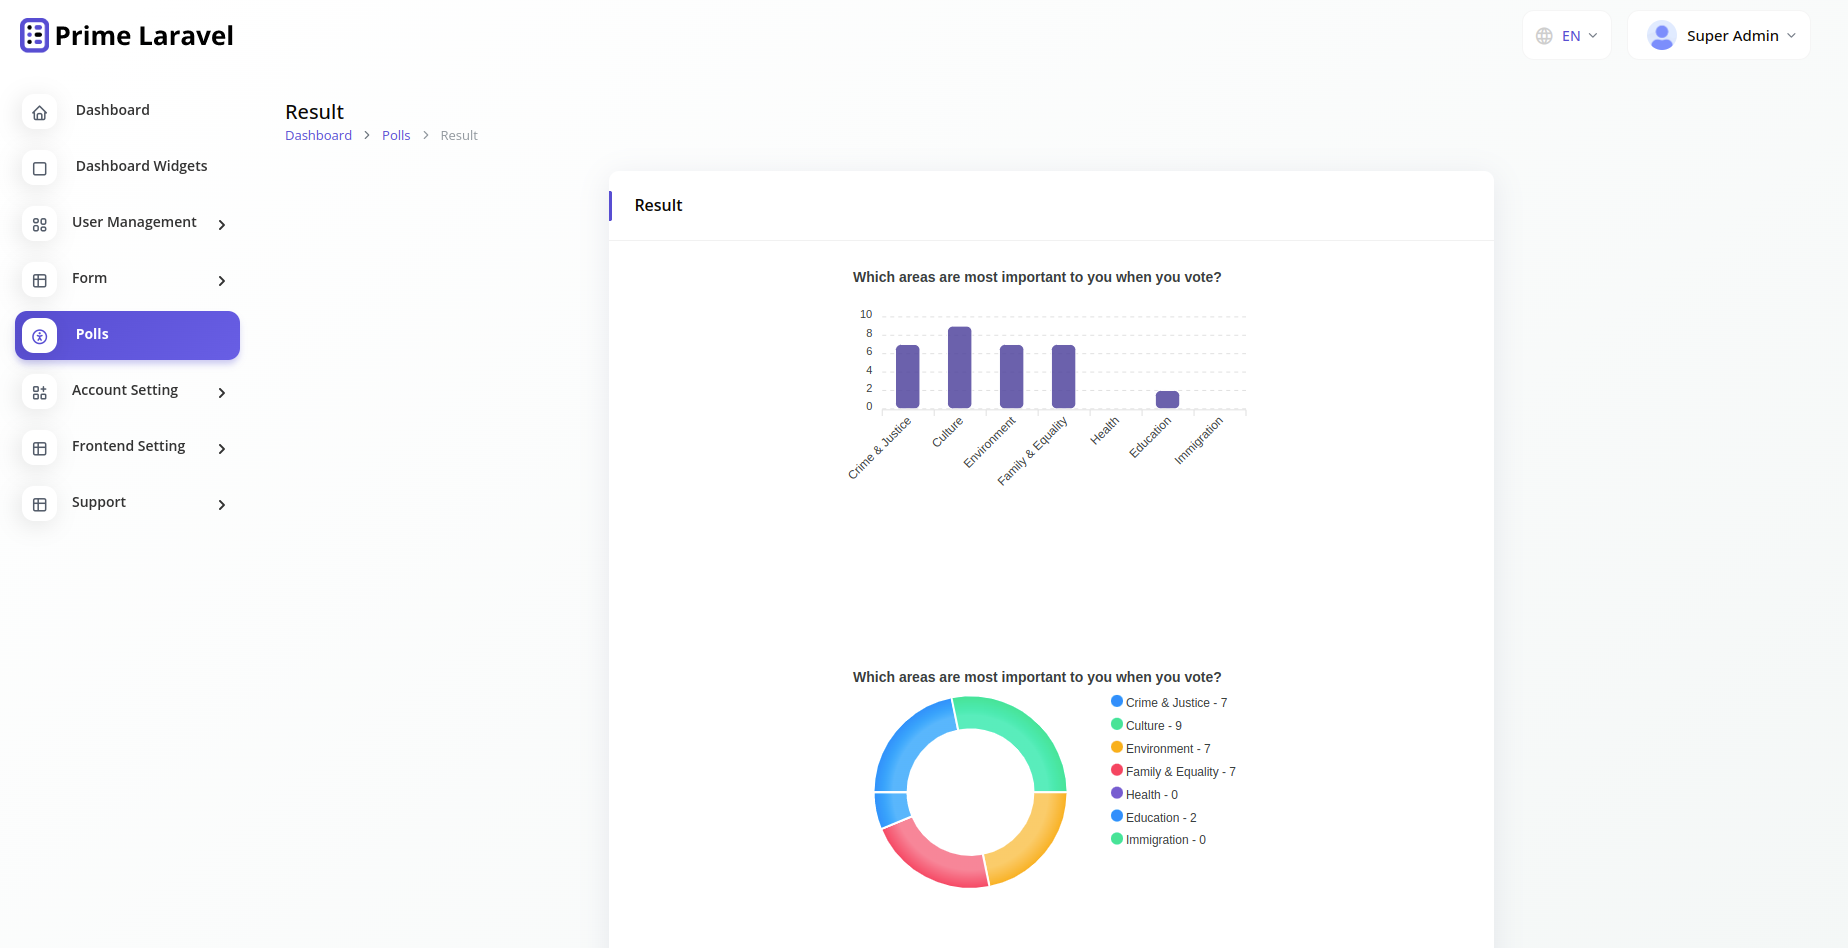Click the Dashboard home icon

coord(40,113)
